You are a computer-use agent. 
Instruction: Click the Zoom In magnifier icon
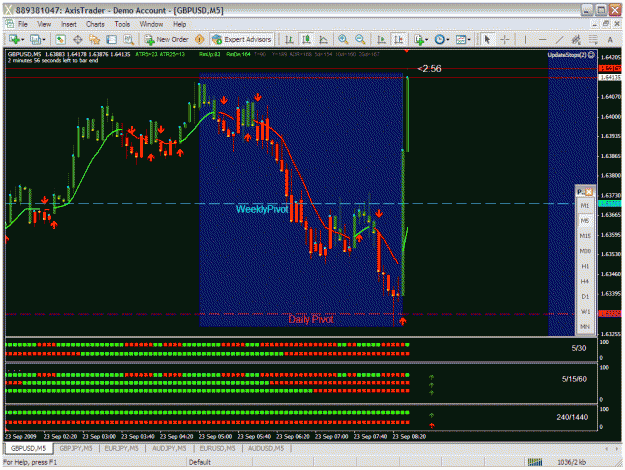click(x=343, y=39)
